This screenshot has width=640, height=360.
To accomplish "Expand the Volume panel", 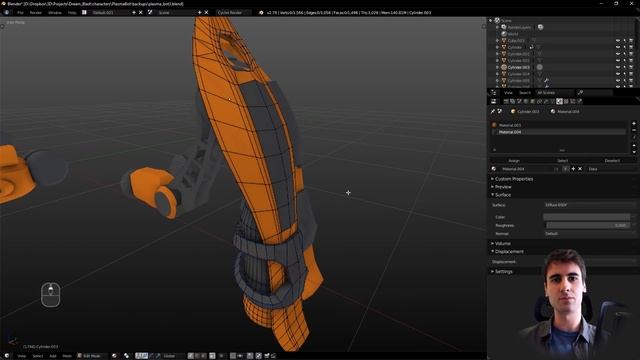I will (x=502, y=243).
